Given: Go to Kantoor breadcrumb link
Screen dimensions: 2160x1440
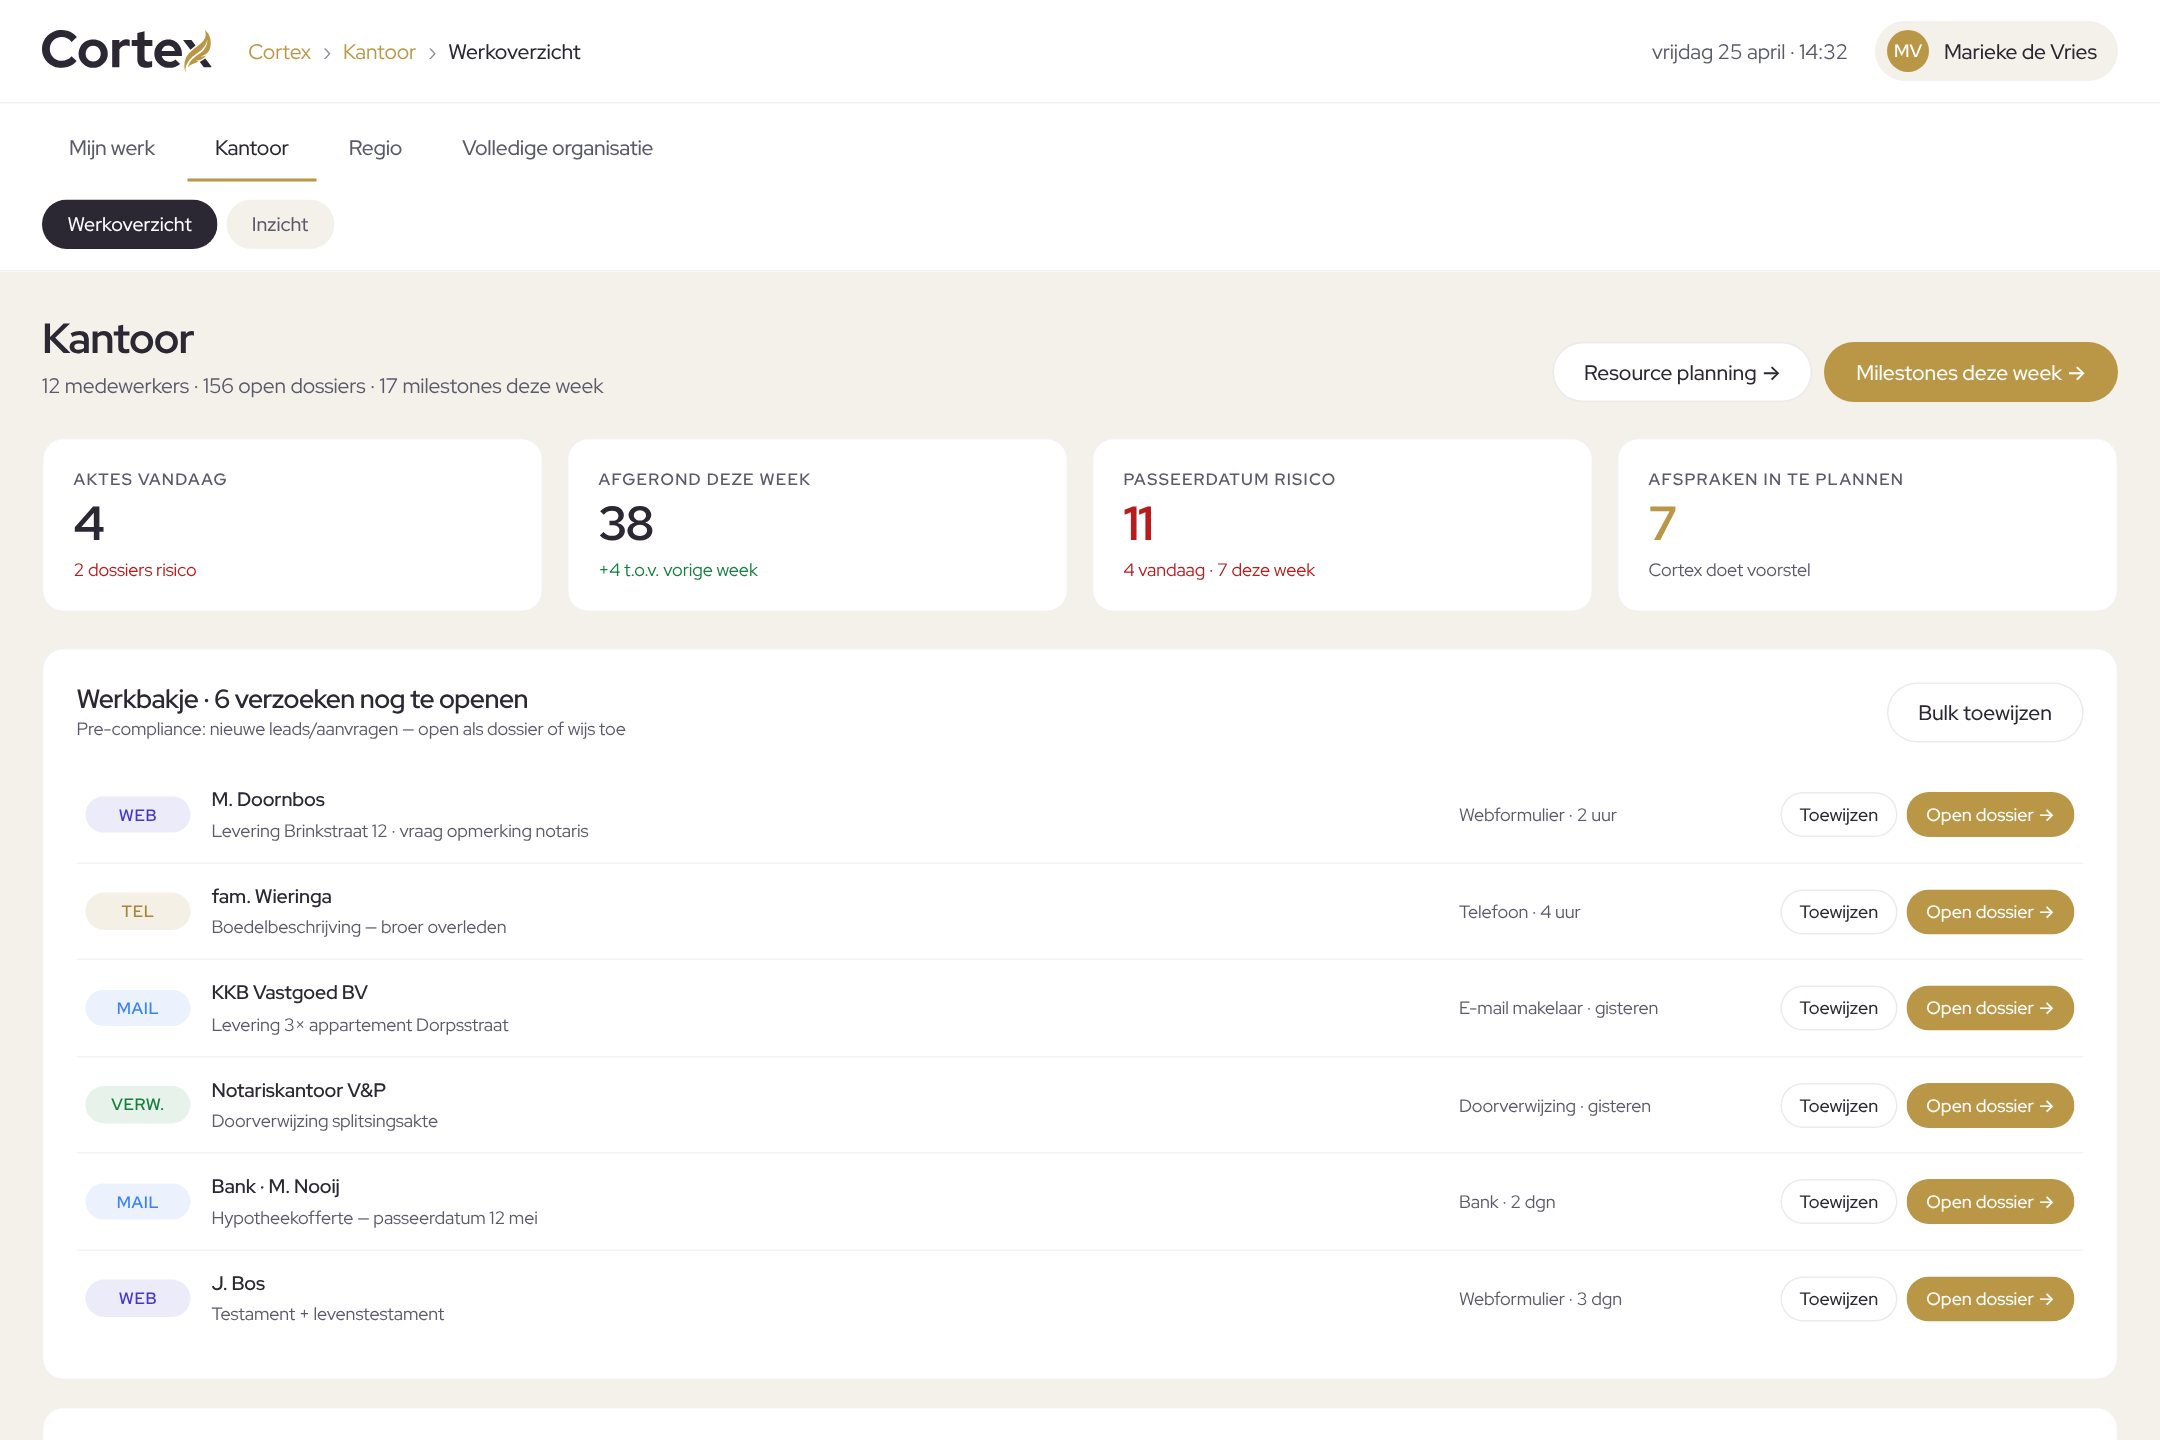Looking at the screenshot, I should pos(379,52).
